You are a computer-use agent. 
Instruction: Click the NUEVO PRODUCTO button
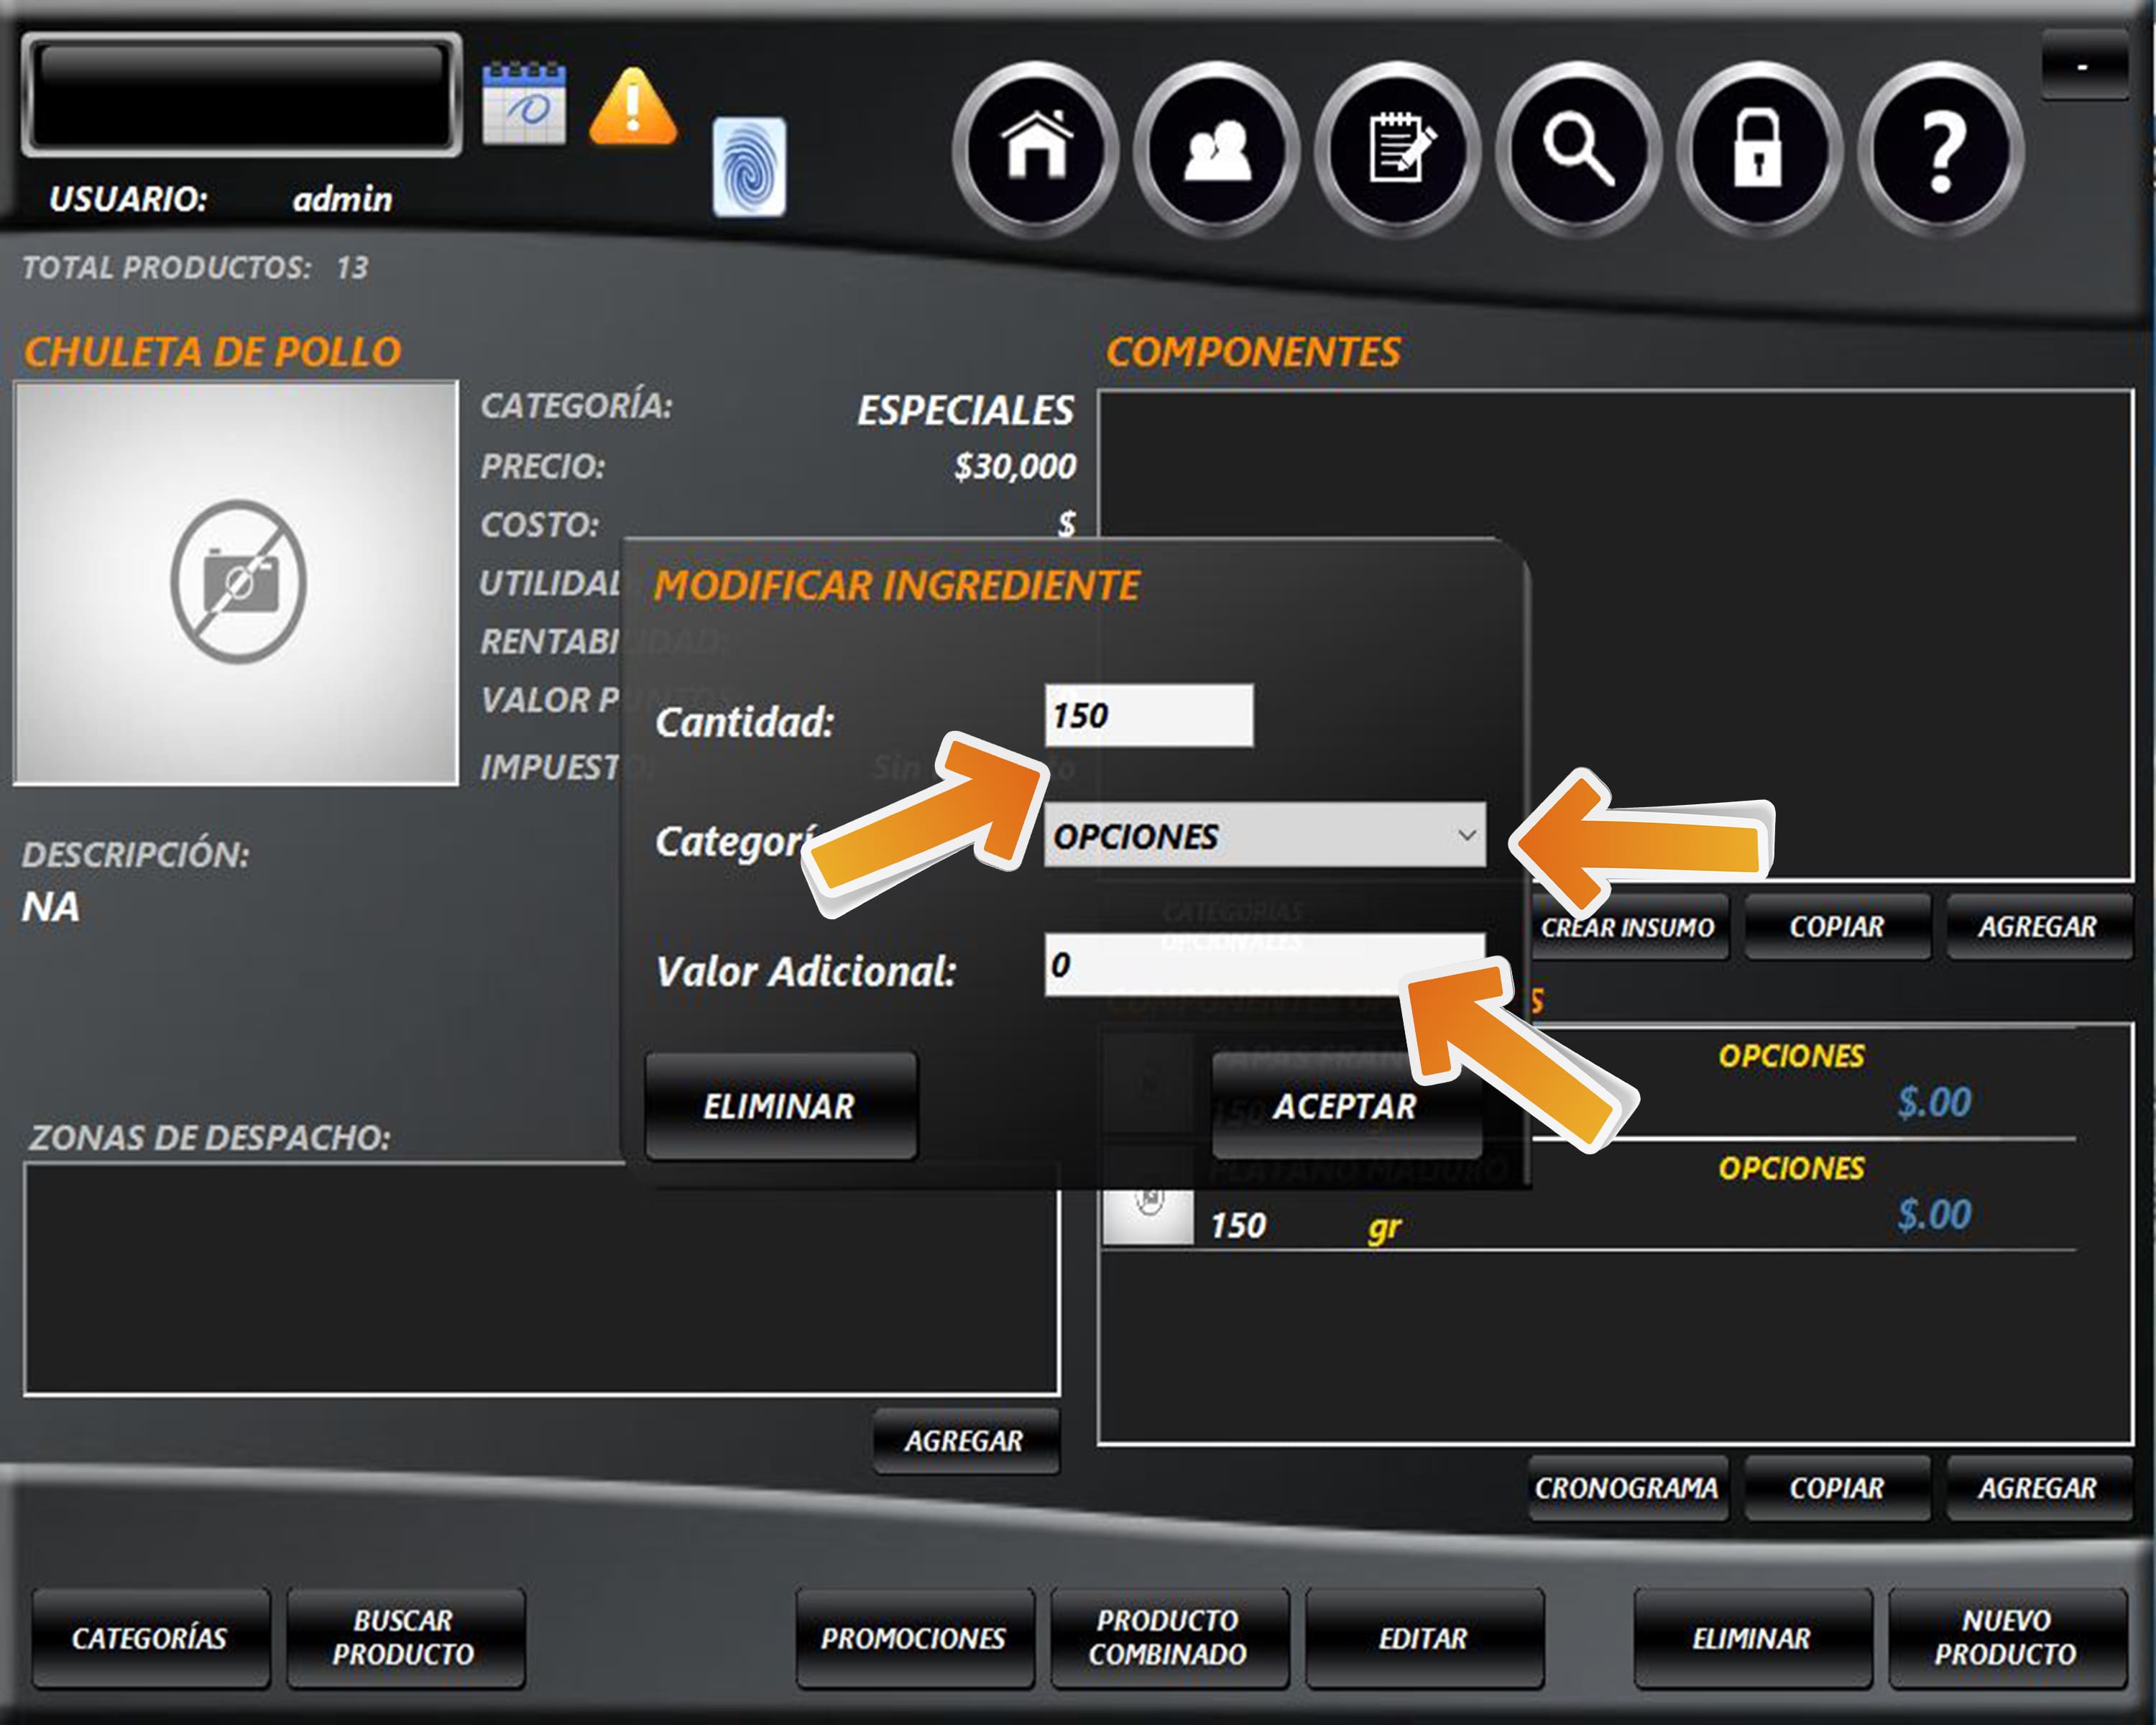2006,1638
